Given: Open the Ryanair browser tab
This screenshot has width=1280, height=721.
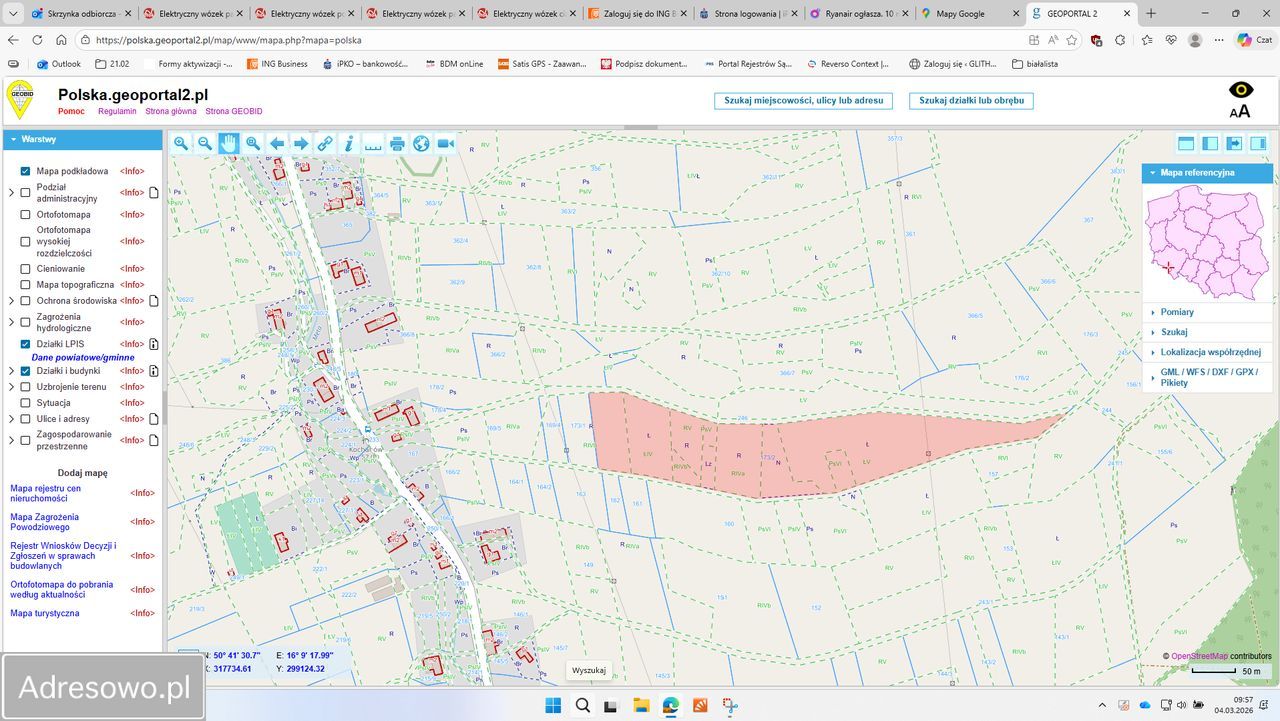Looking at the screenshot, I should (x=850, y=14).
